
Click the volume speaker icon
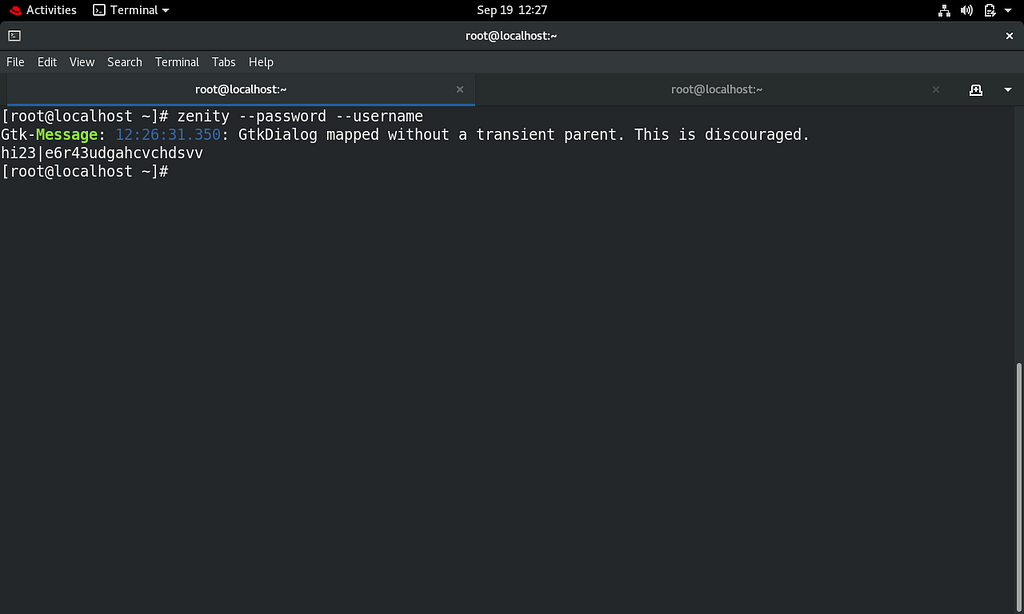click(967, 10)
